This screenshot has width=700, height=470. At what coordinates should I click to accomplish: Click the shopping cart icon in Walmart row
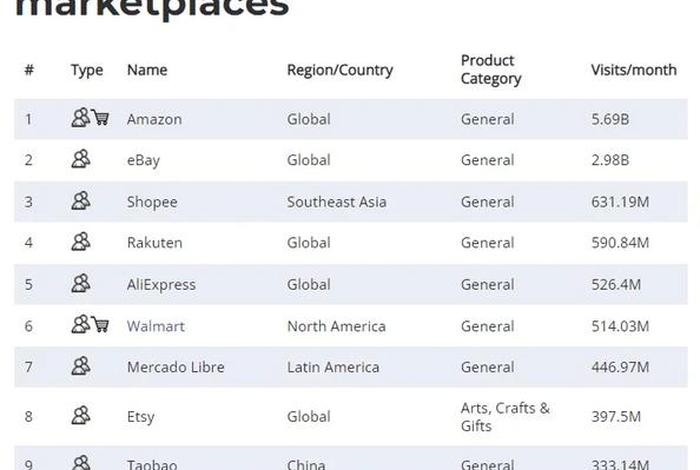pos(100,325)
